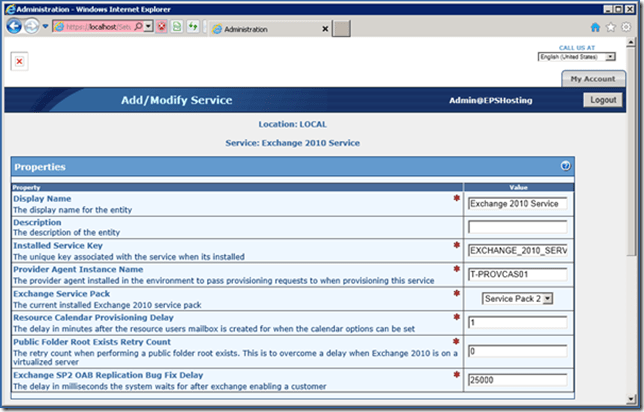Open Favorites via the star icon

(x=610, y=29)
